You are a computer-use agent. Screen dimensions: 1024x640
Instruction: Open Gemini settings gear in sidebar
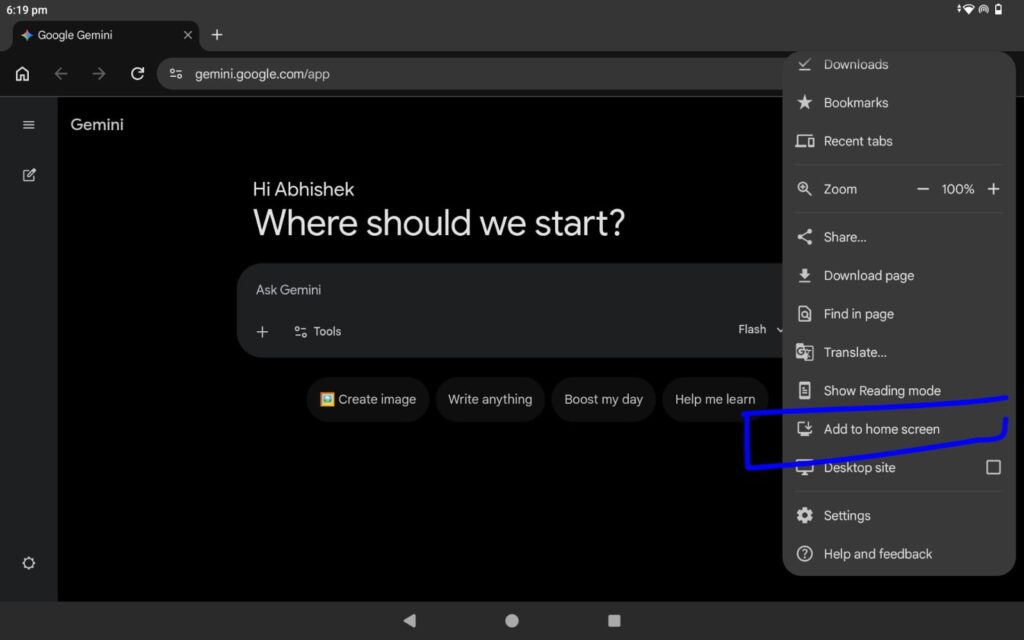click(29, 563)
